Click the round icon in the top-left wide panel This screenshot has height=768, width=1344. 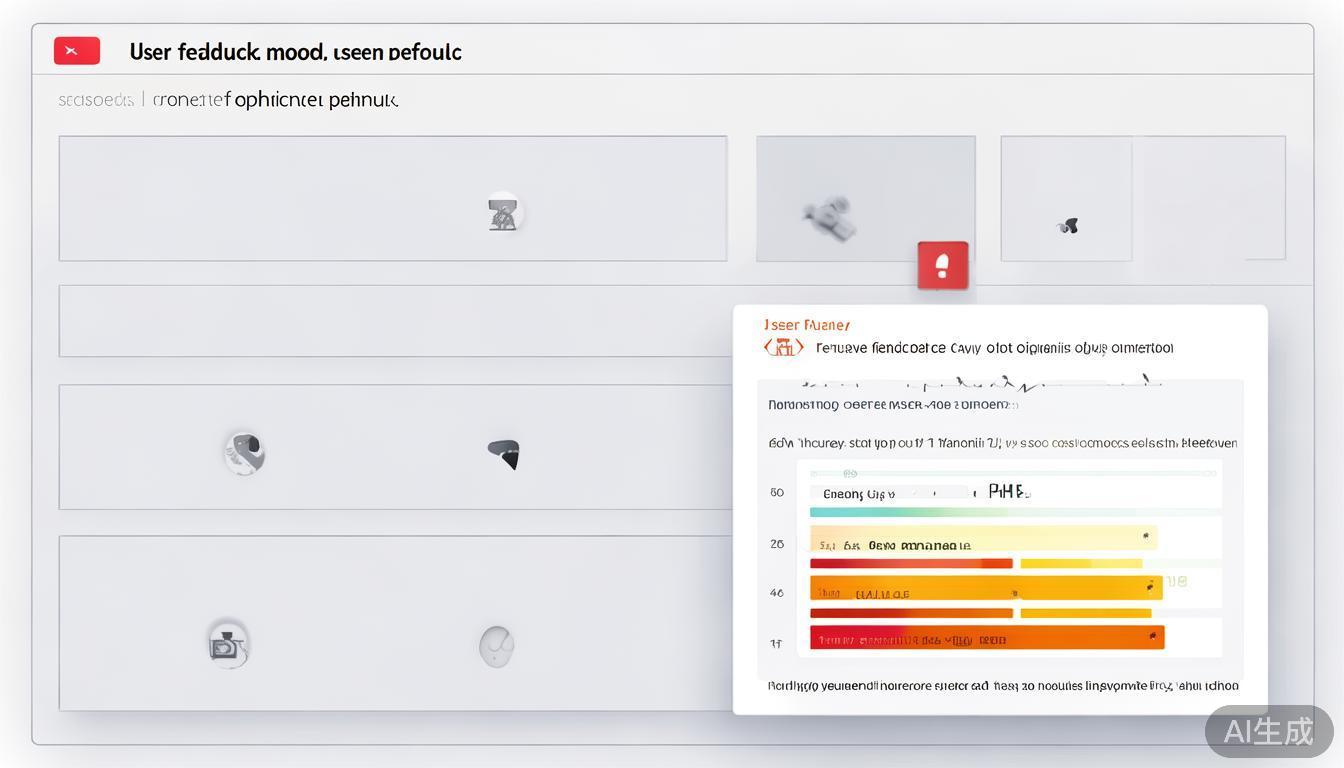click(503, 212)
